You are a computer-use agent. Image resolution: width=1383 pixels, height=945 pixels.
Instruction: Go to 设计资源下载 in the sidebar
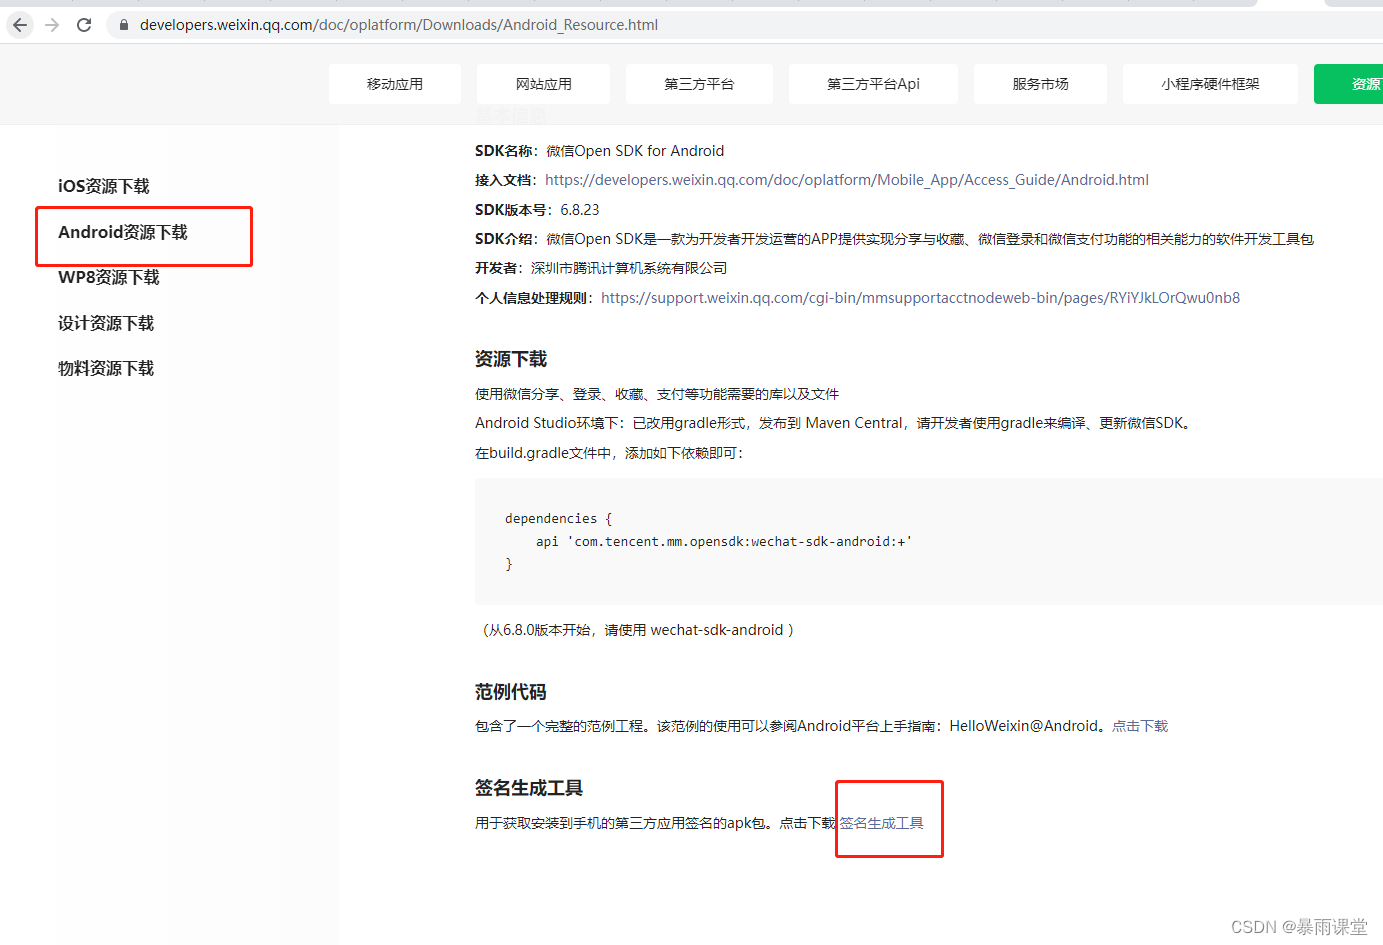(x=106, y=323)
